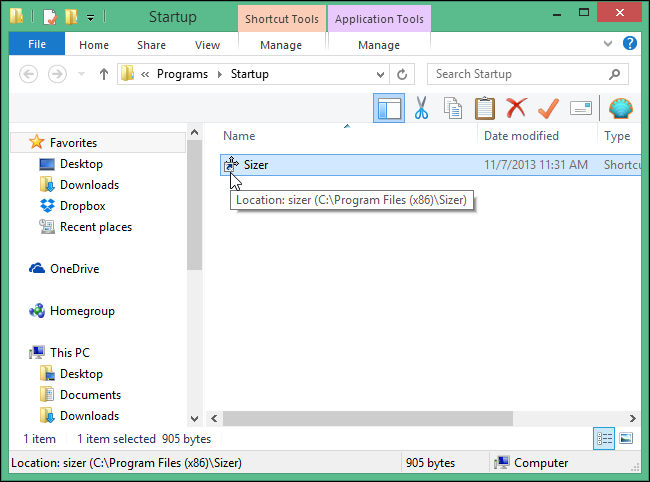The height and width of the screenshot is (482, 650).
Task: Click the clipboard Paste icon
Action: [x=484, y=108]
